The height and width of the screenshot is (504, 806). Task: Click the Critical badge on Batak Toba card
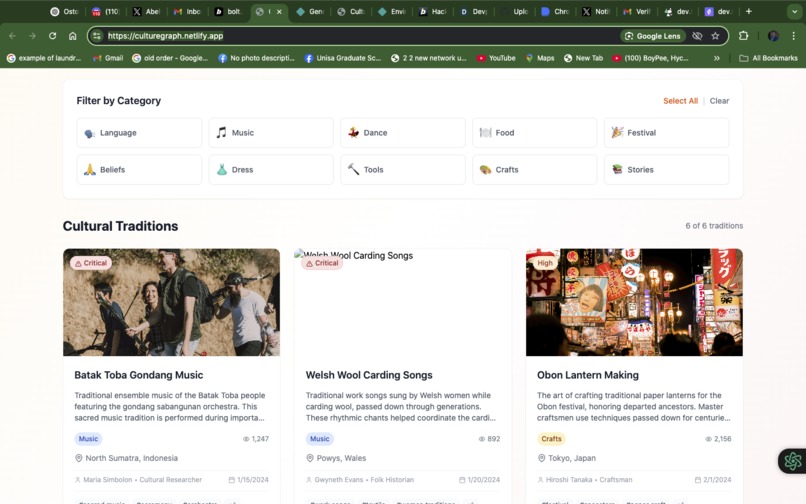pos(91,263)
